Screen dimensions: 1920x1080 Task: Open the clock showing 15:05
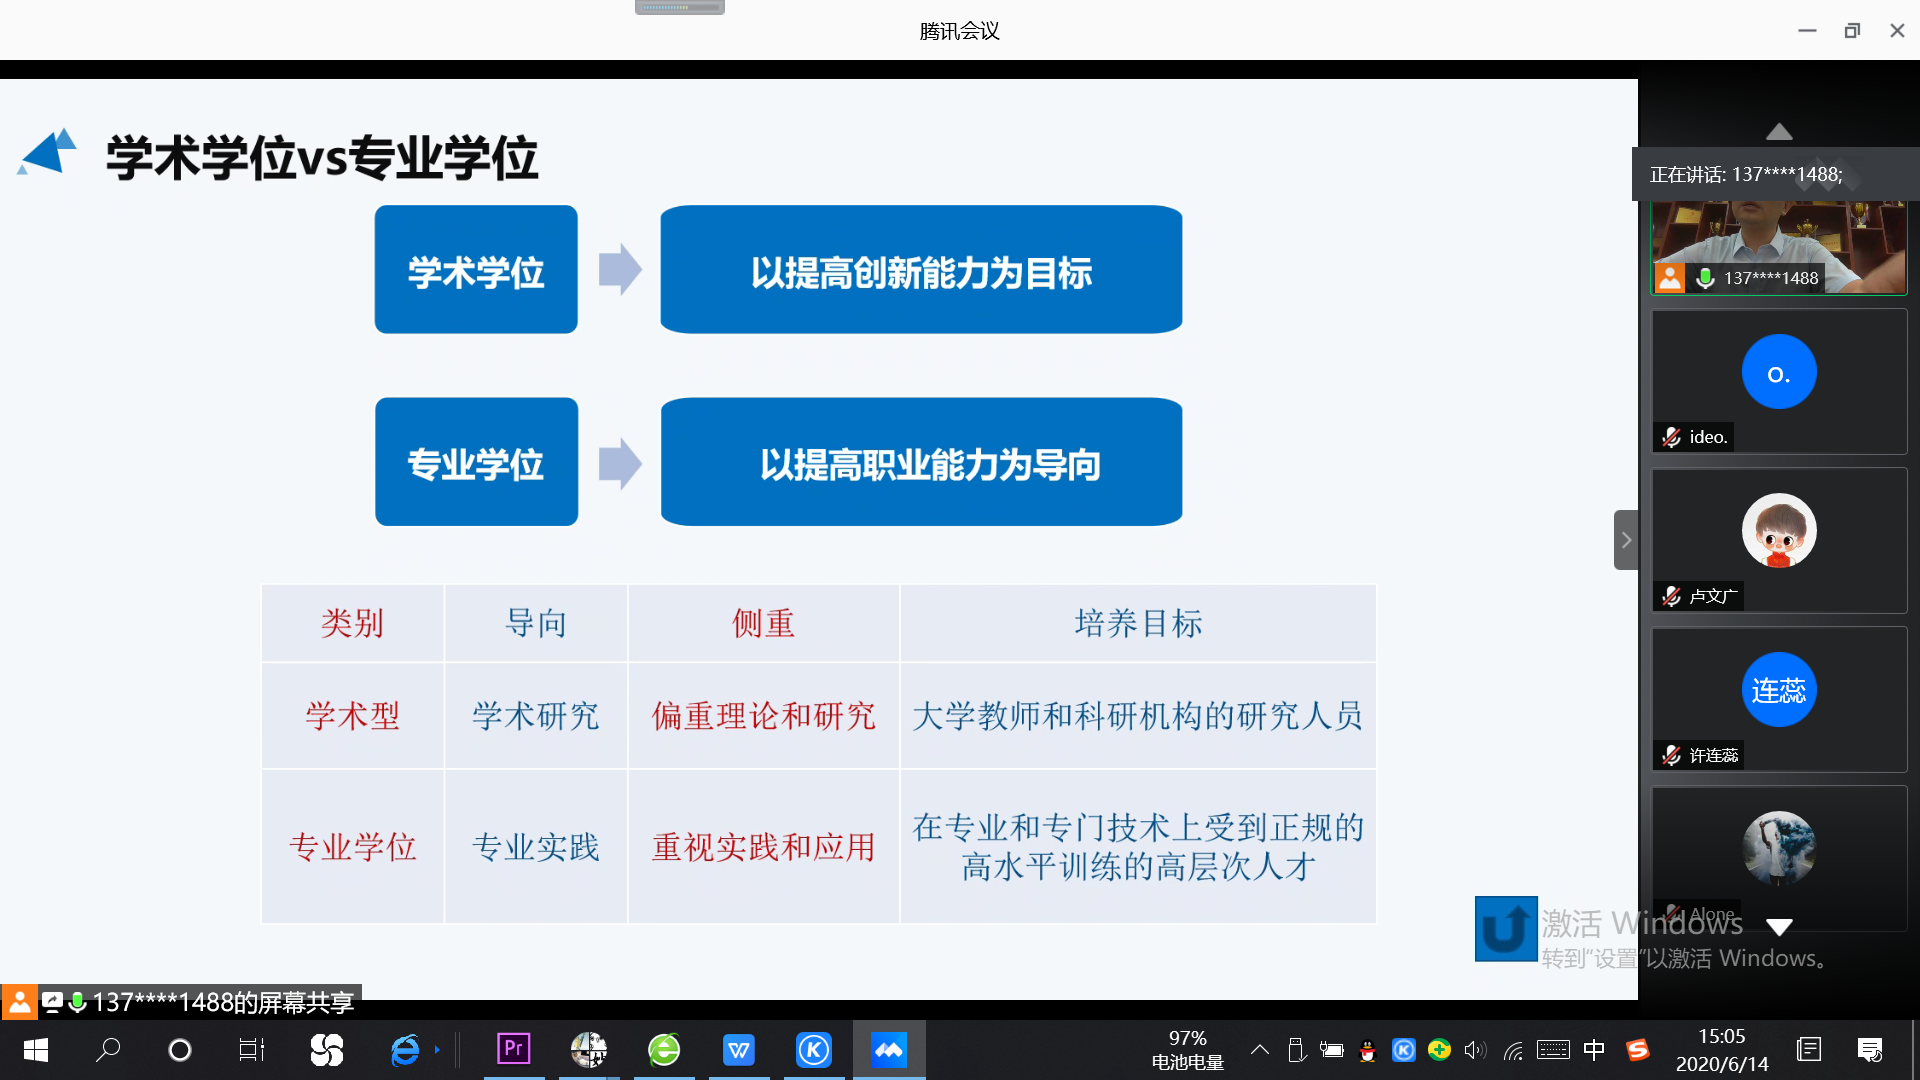(x=1721, y=1049)
